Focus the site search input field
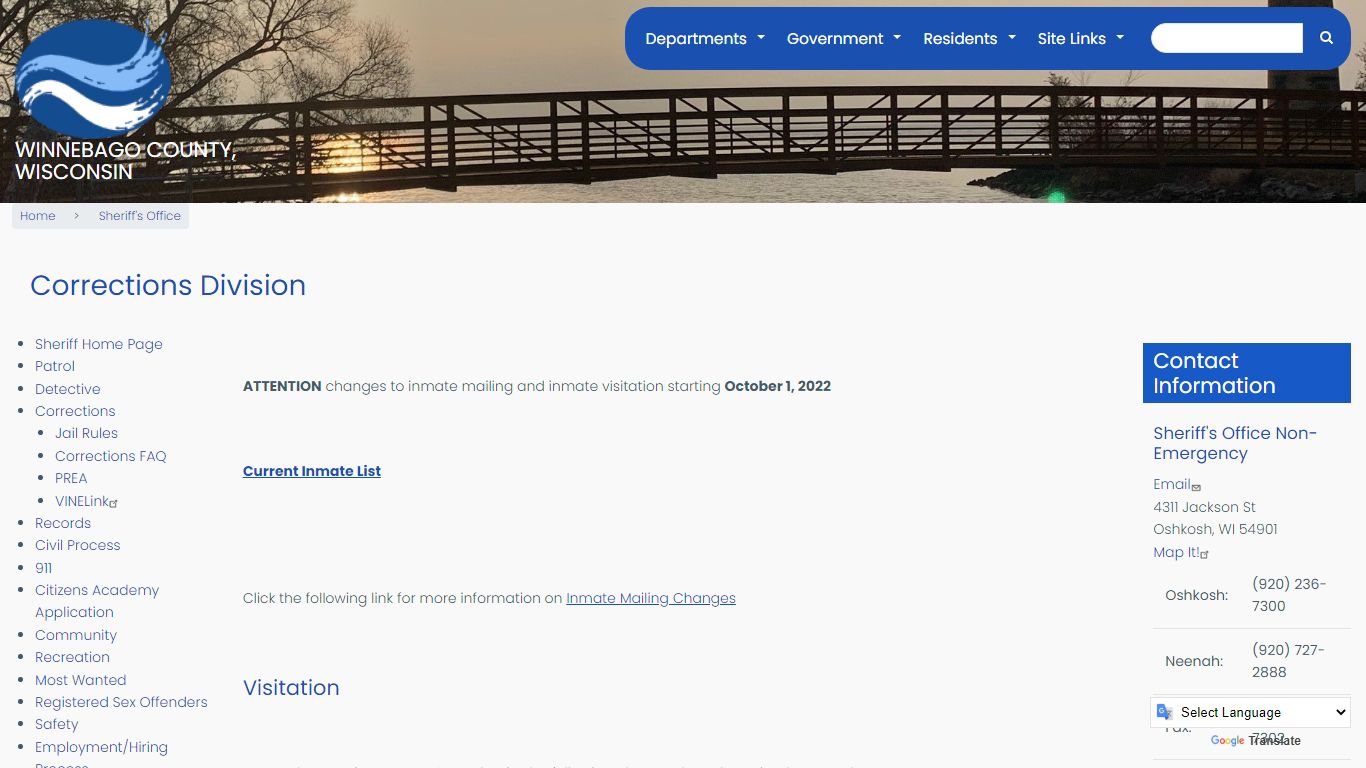This screenshot has height=768, width=1366. [1227, 38]
